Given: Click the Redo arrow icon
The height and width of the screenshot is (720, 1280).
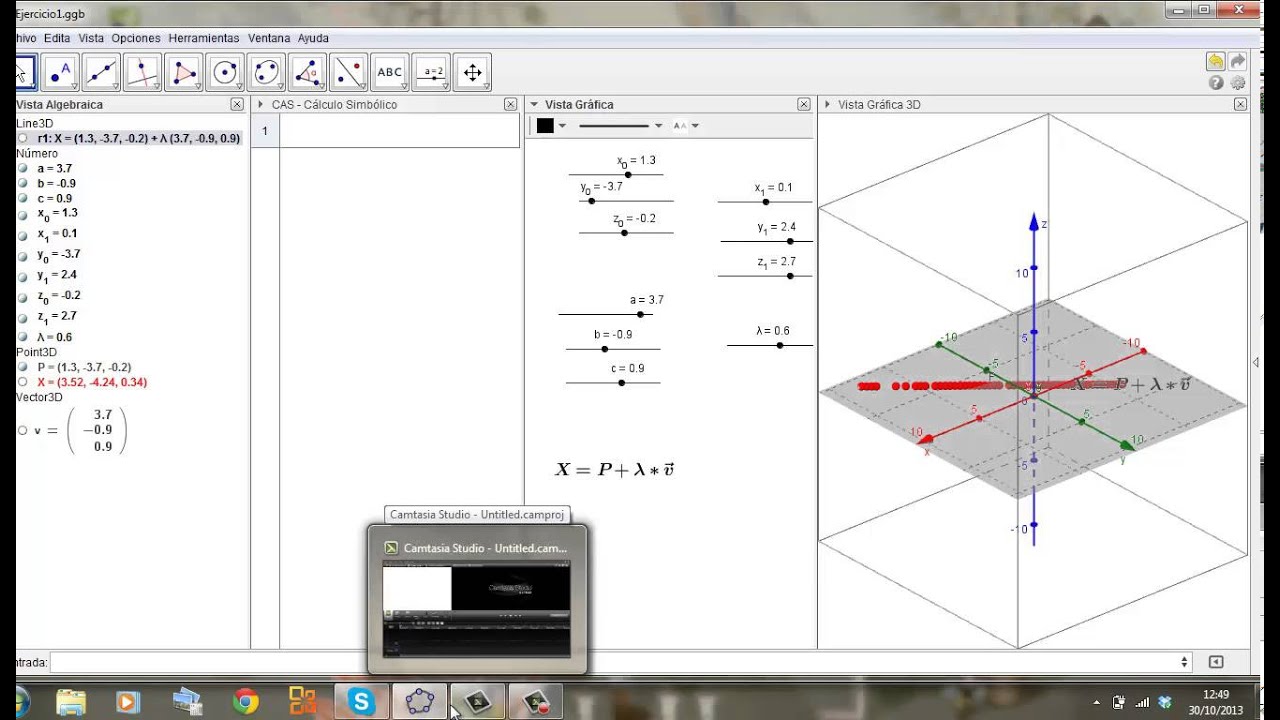Looking at the screenshot, I should click(1238, 62).
